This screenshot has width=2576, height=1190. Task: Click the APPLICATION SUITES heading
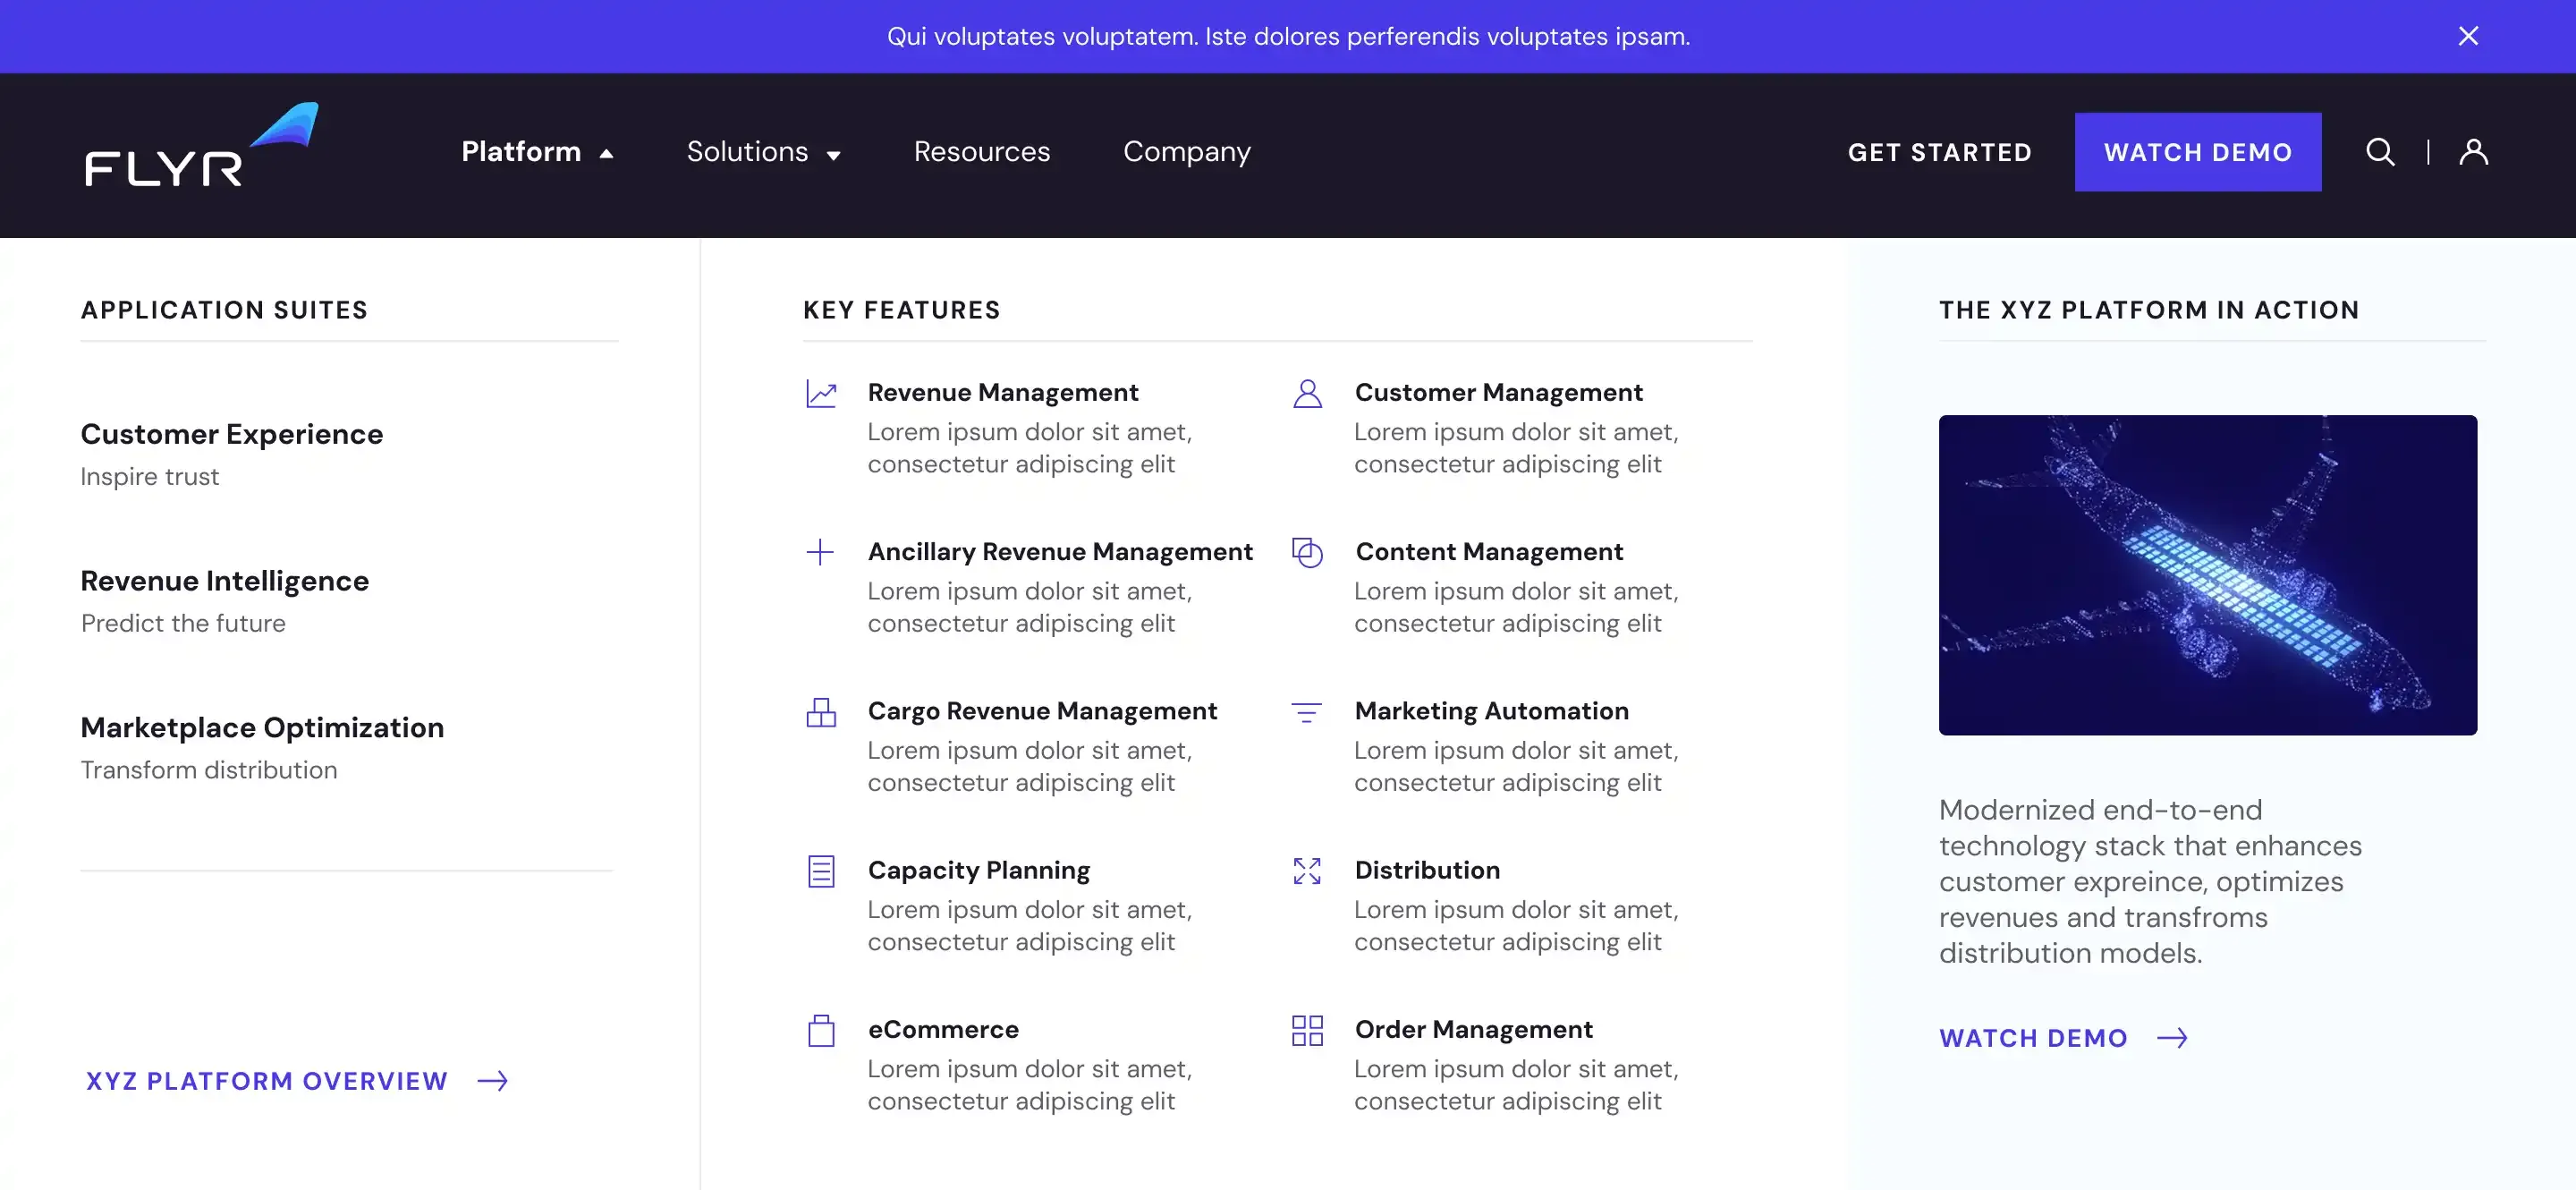[224, 310]
